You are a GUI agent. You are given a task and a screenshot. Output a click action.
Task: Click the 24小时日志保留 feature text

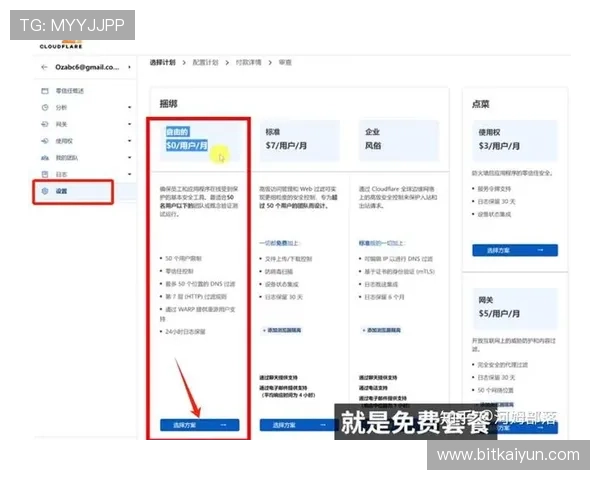(185, 332)
